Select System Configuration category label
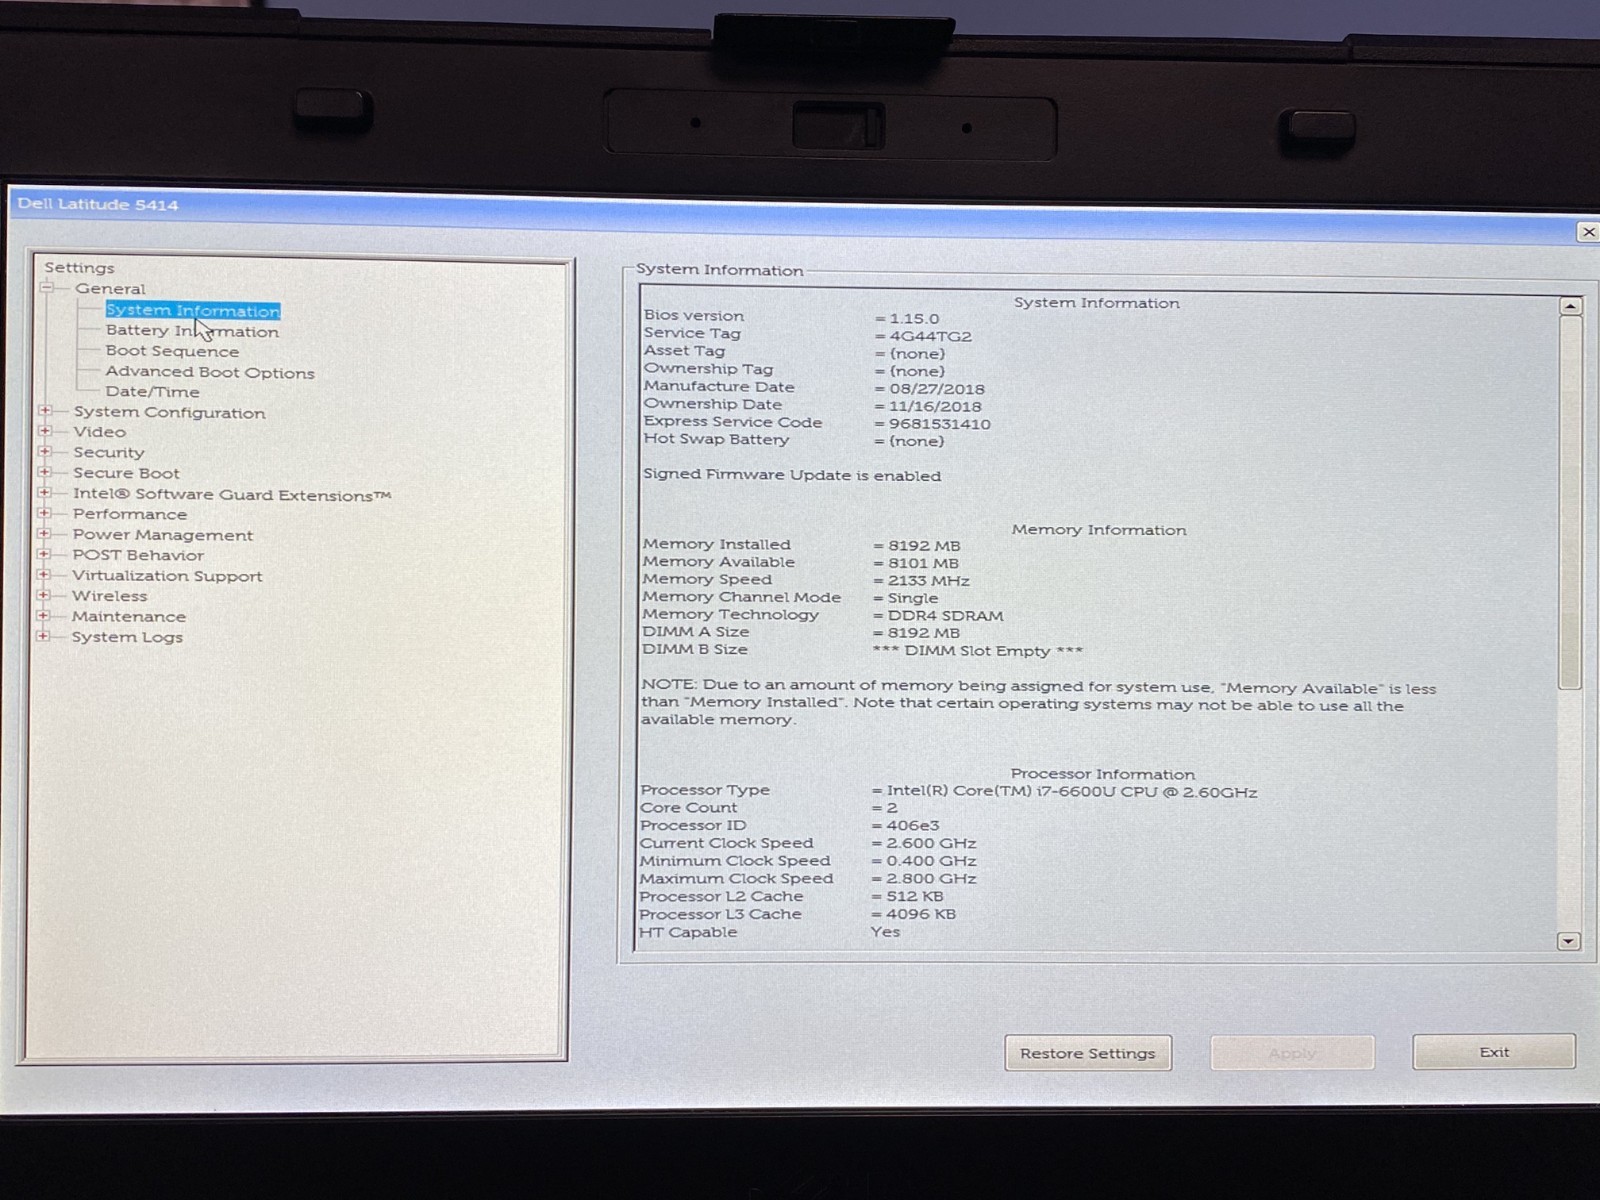Viewport: 1600px width, 1200px height. [169, 412]
